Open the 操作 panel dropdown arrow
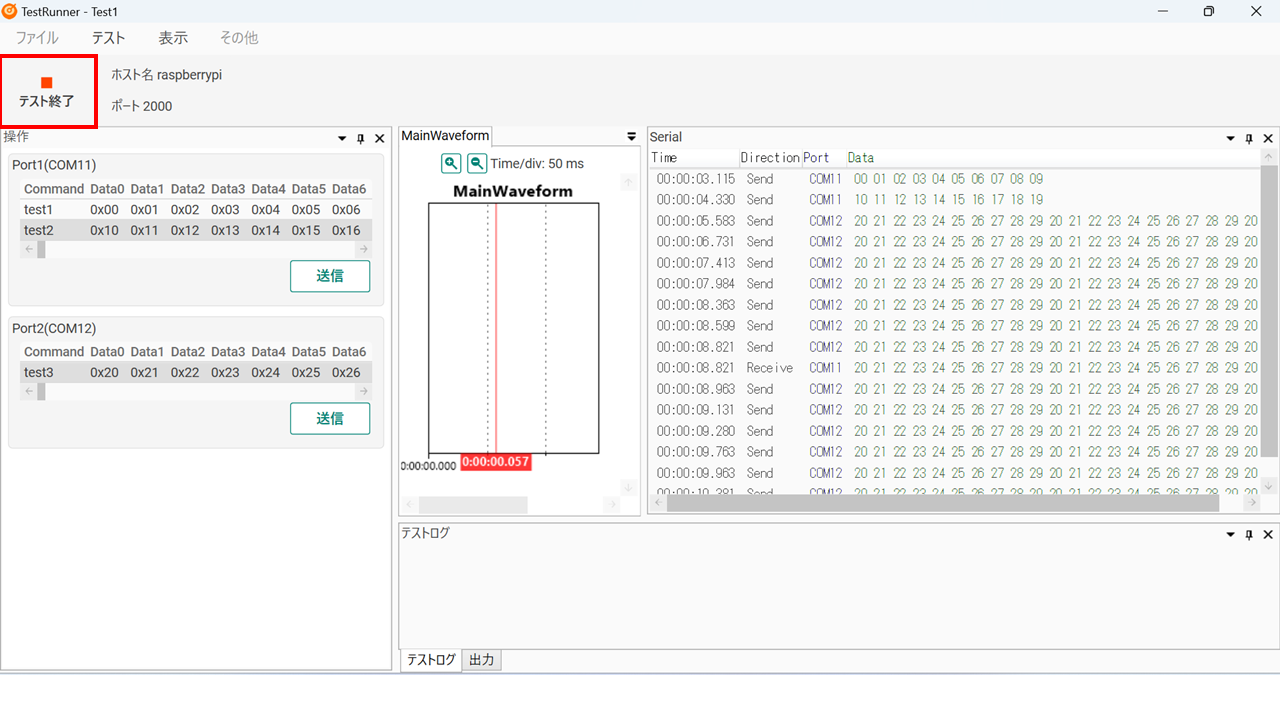This screenshot has height=720, width=1280. [341, 138]
